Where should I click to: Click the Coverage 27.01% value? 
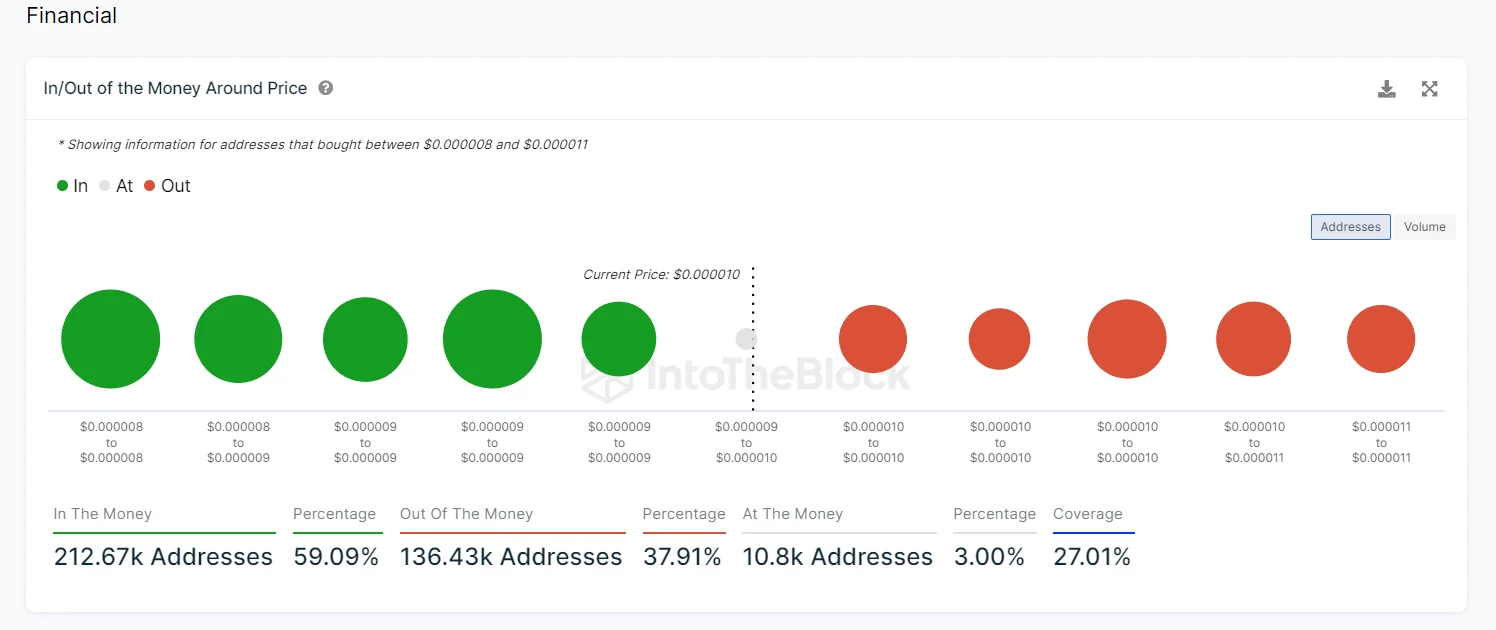(x=1091, y=557)
